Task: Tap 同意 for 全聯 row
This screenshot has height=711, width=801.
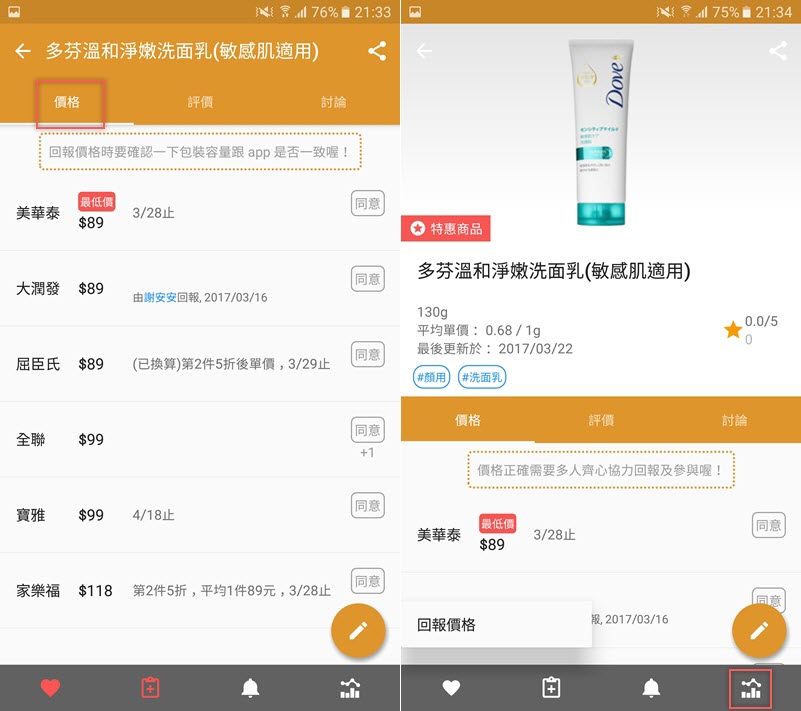Action: point(368,430)
